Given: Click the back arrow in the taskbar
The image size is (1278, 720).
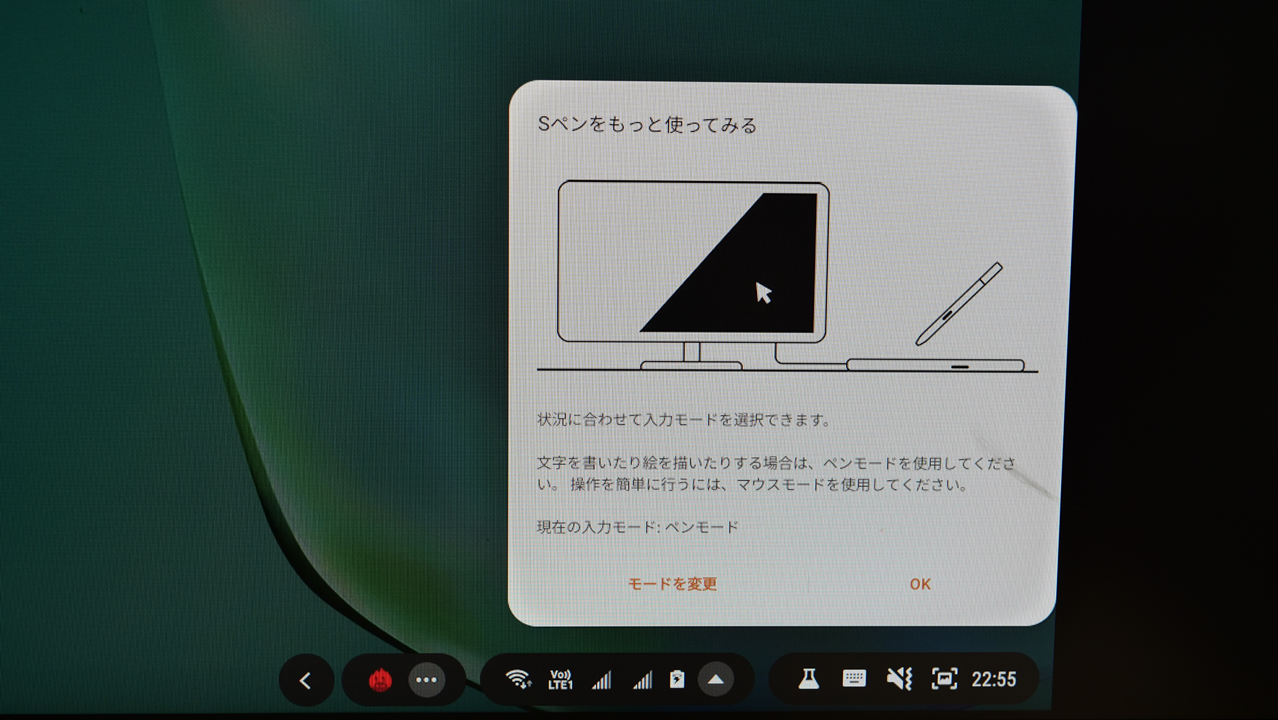Looking at the screenshot, I should (306, 681).
